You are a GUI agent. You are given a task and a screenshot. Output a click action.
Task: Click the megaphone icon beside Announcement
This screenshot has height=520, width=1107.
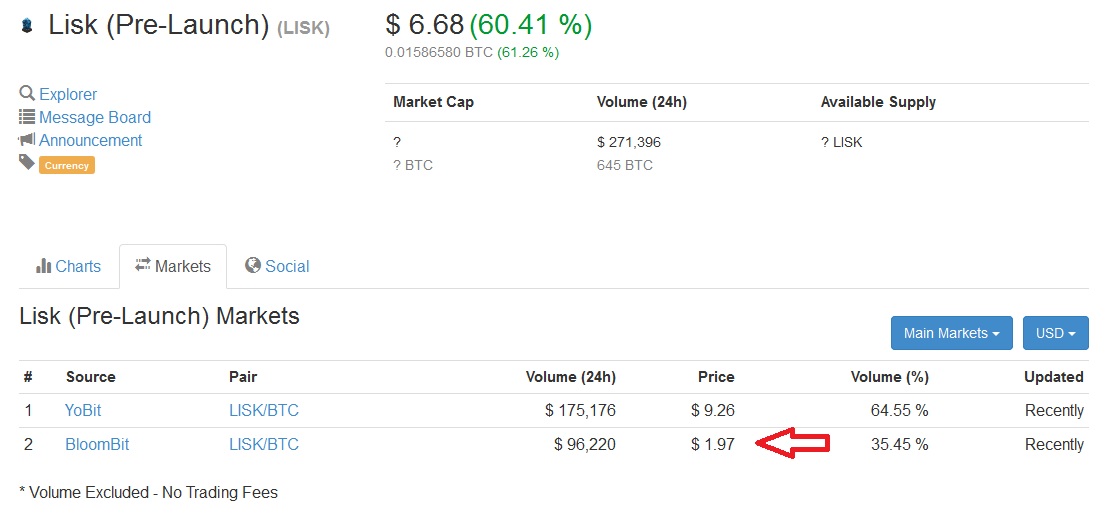tap(27, 140)
